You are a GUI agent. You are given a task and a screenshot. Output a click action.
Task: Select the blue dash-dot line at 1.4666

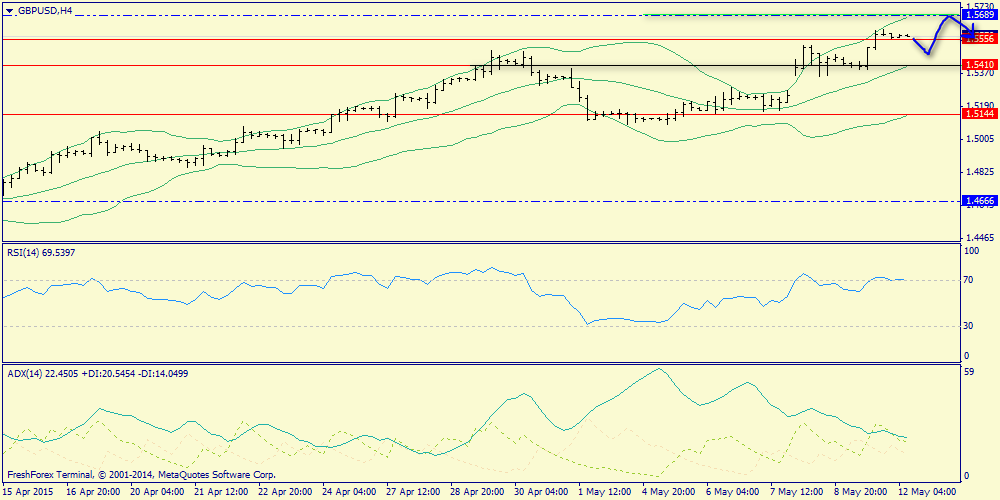pyautogui.click(x=482, y=201)
